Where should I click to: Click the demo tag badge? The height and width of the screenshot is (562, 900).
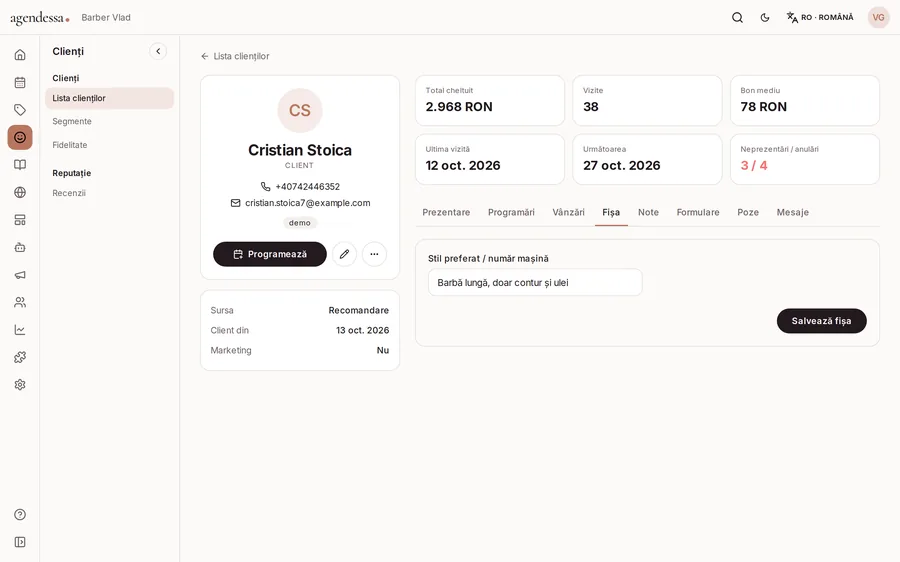300,223
